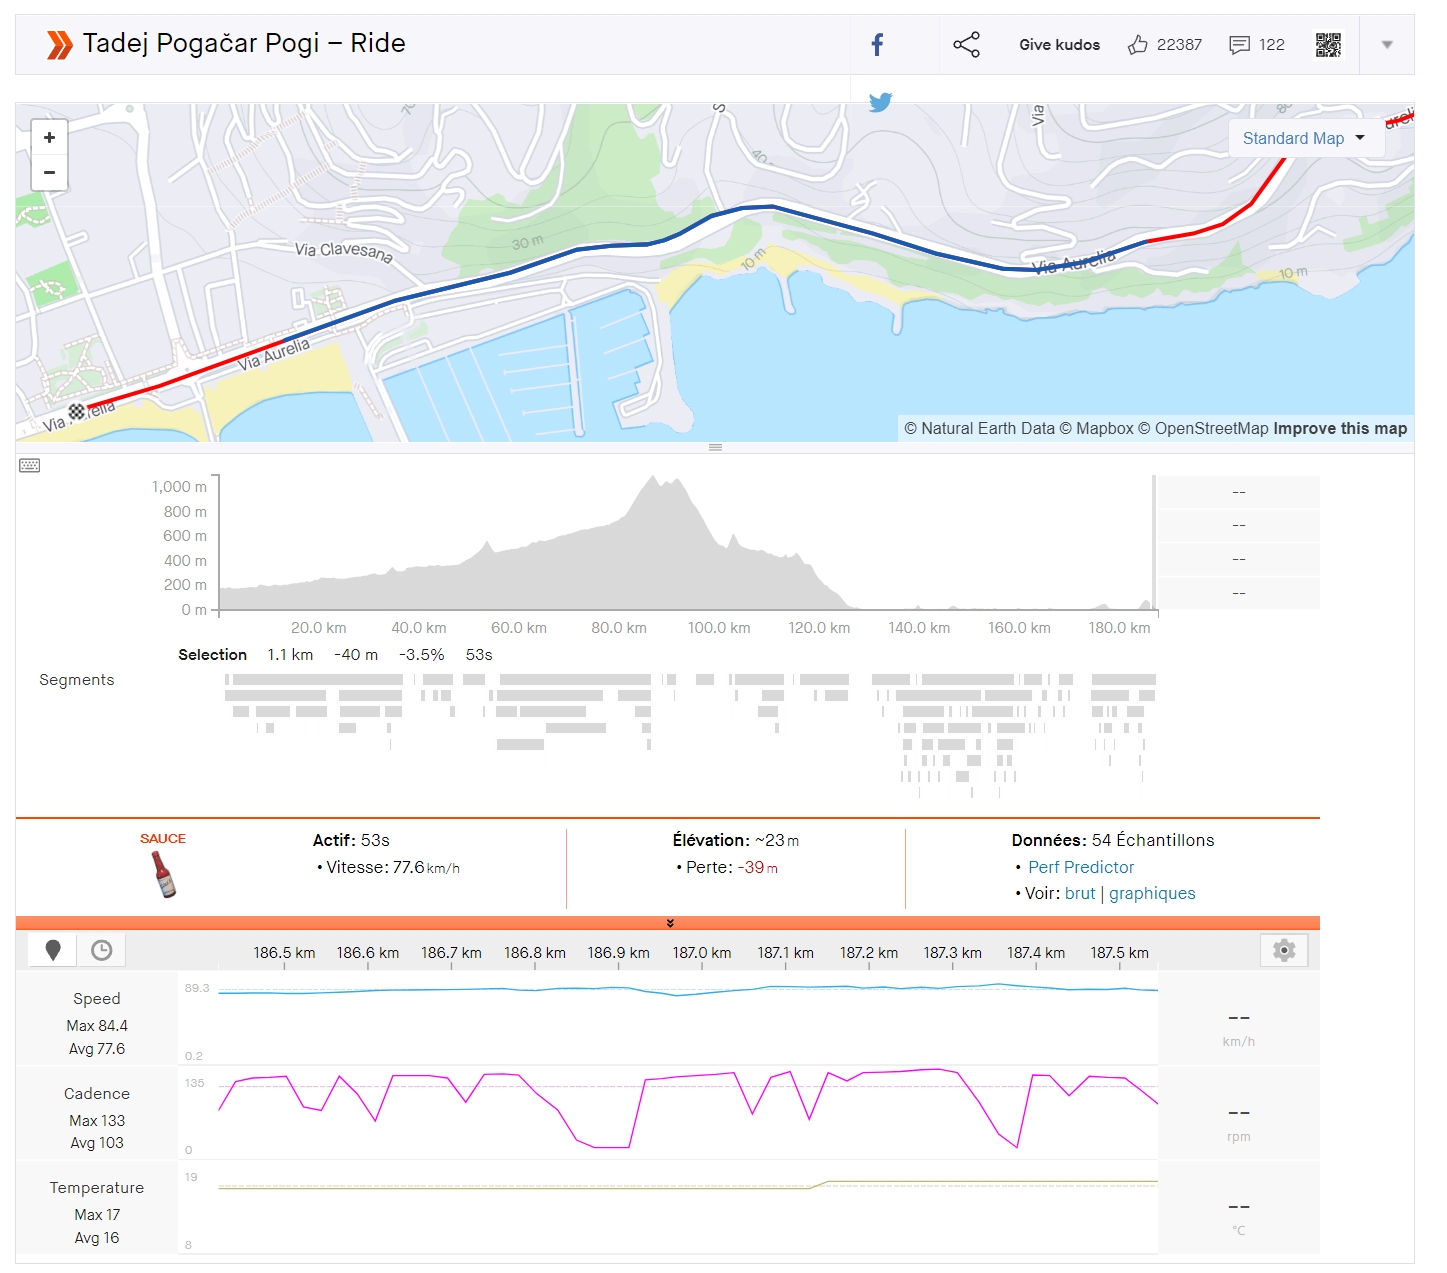Click the map resize handle below map
This screenshot has height=1273, width=1447.
pyautogui.click(x=715, y=447)
